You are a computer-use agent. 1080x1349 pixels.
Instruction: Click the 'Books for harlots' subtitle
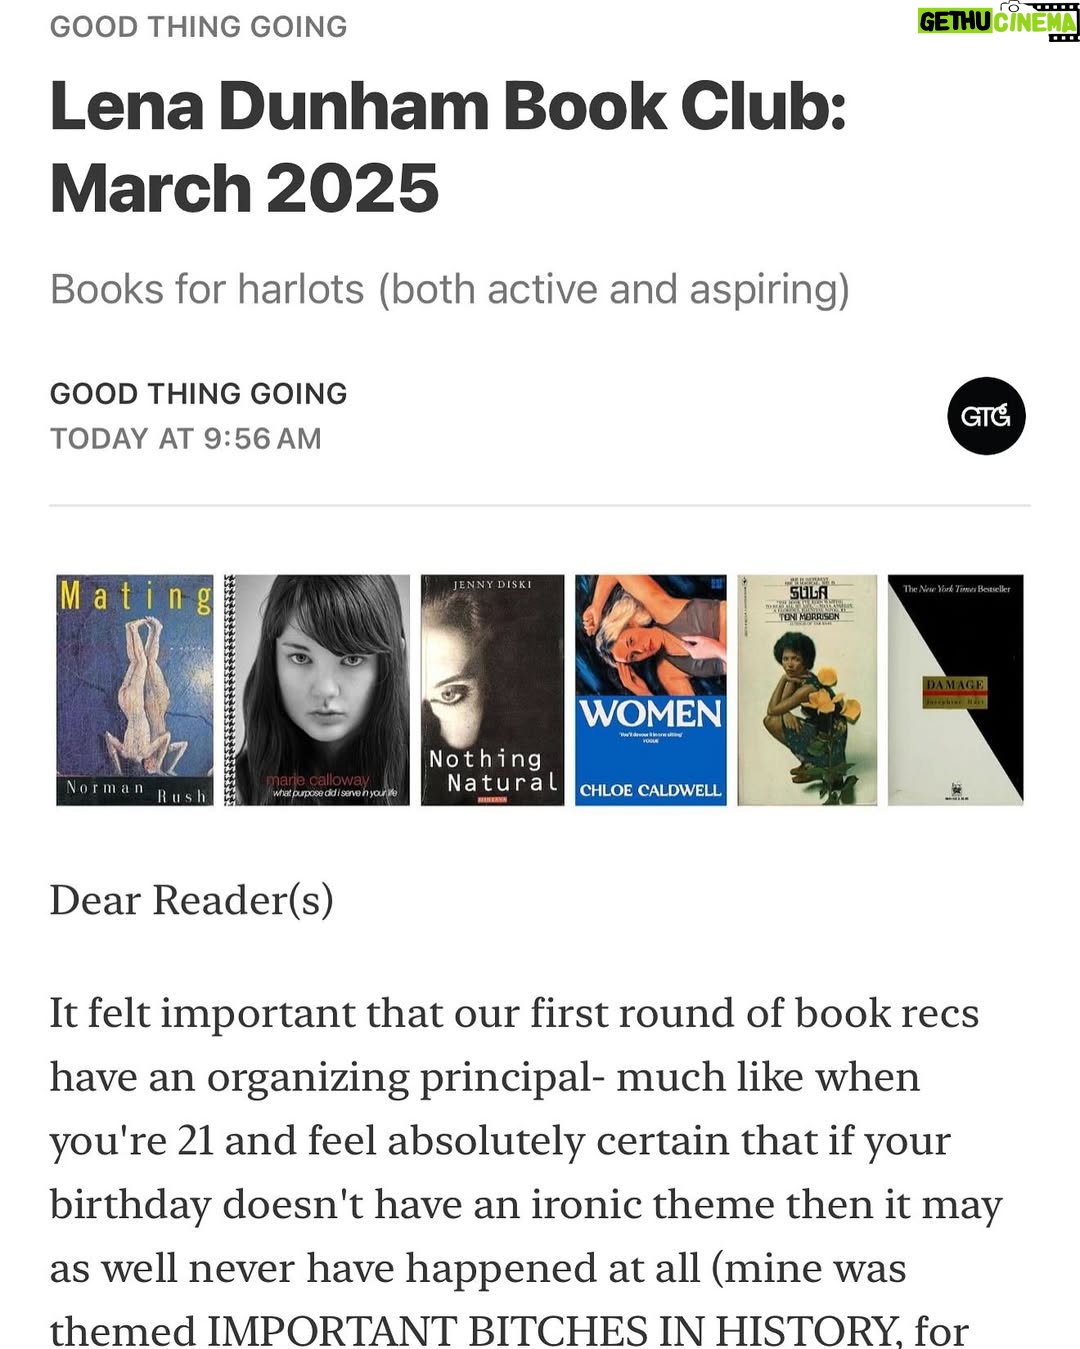click(x=450, y=289)
